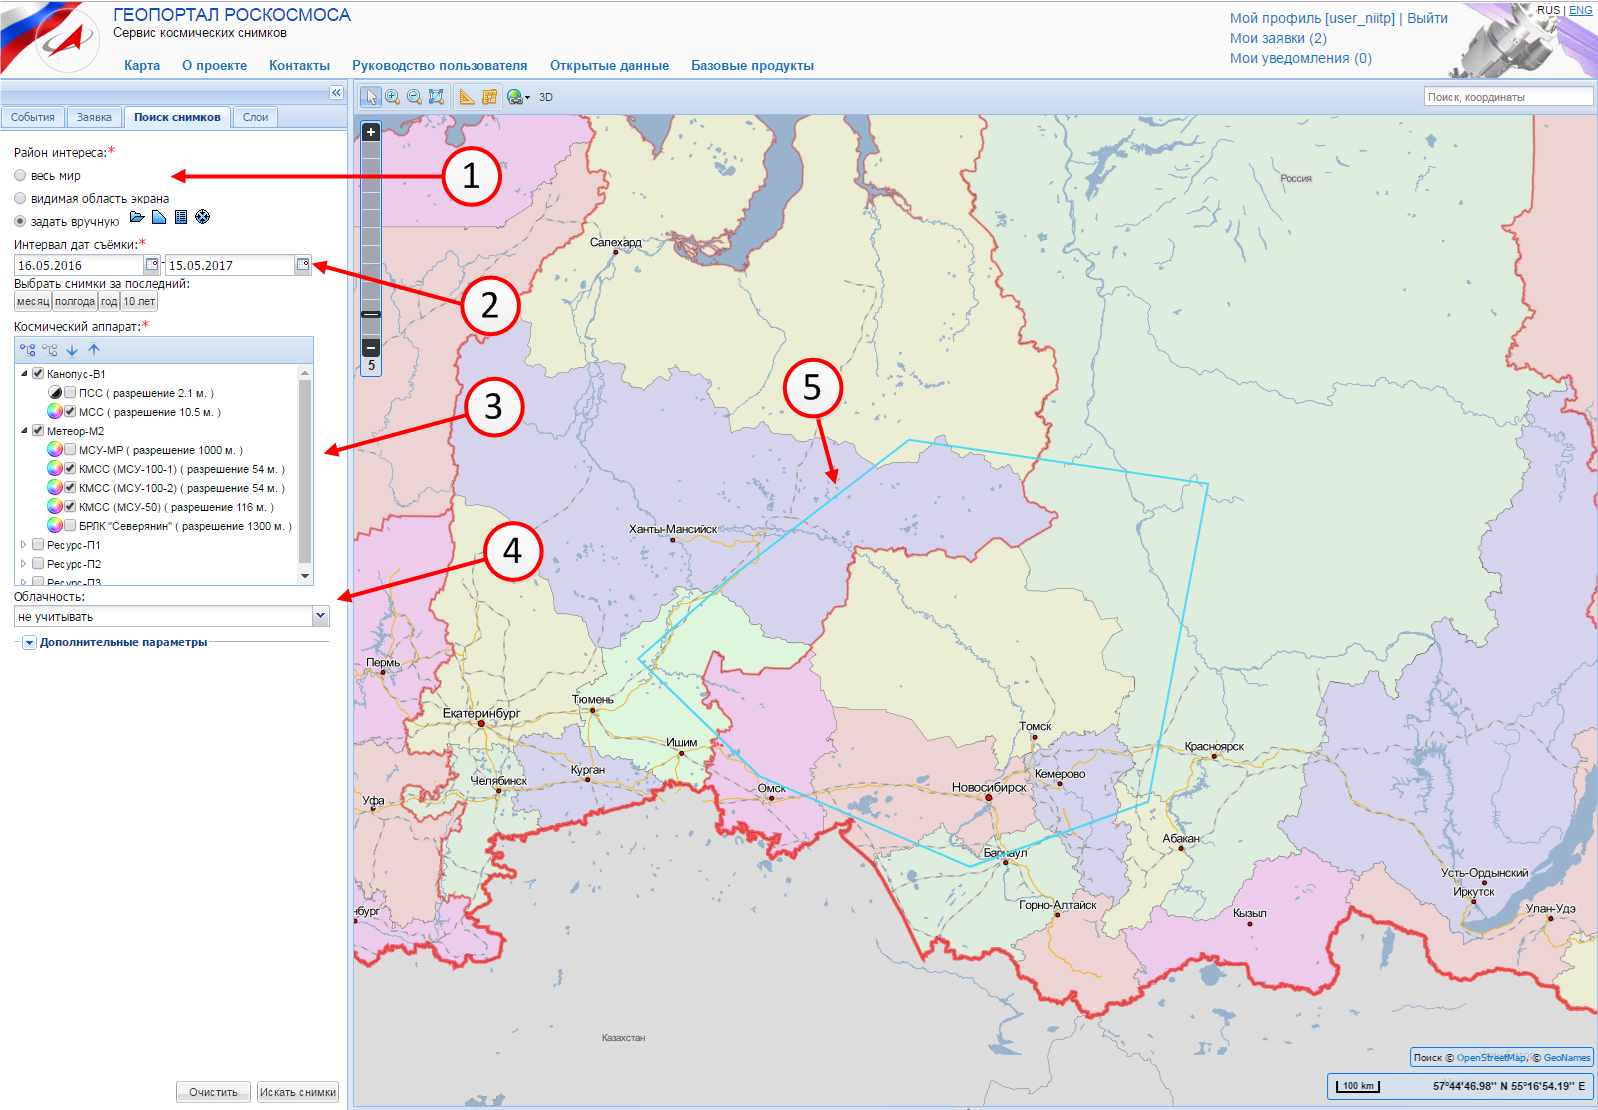The height and width of the screenshot is (1110, 1598).
Task: Open the calendar picker for the end date
Action: coord(303,265)
